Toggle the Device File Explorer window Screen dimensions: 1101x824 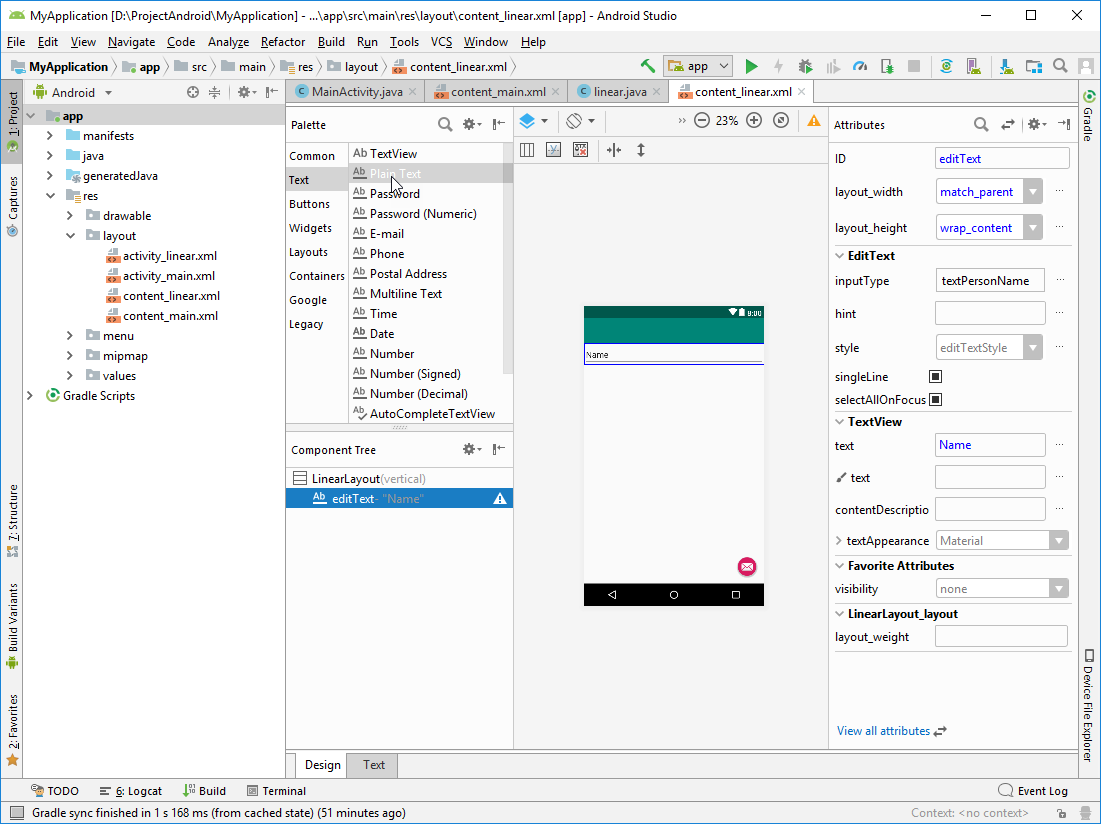tap(1089, 705)
